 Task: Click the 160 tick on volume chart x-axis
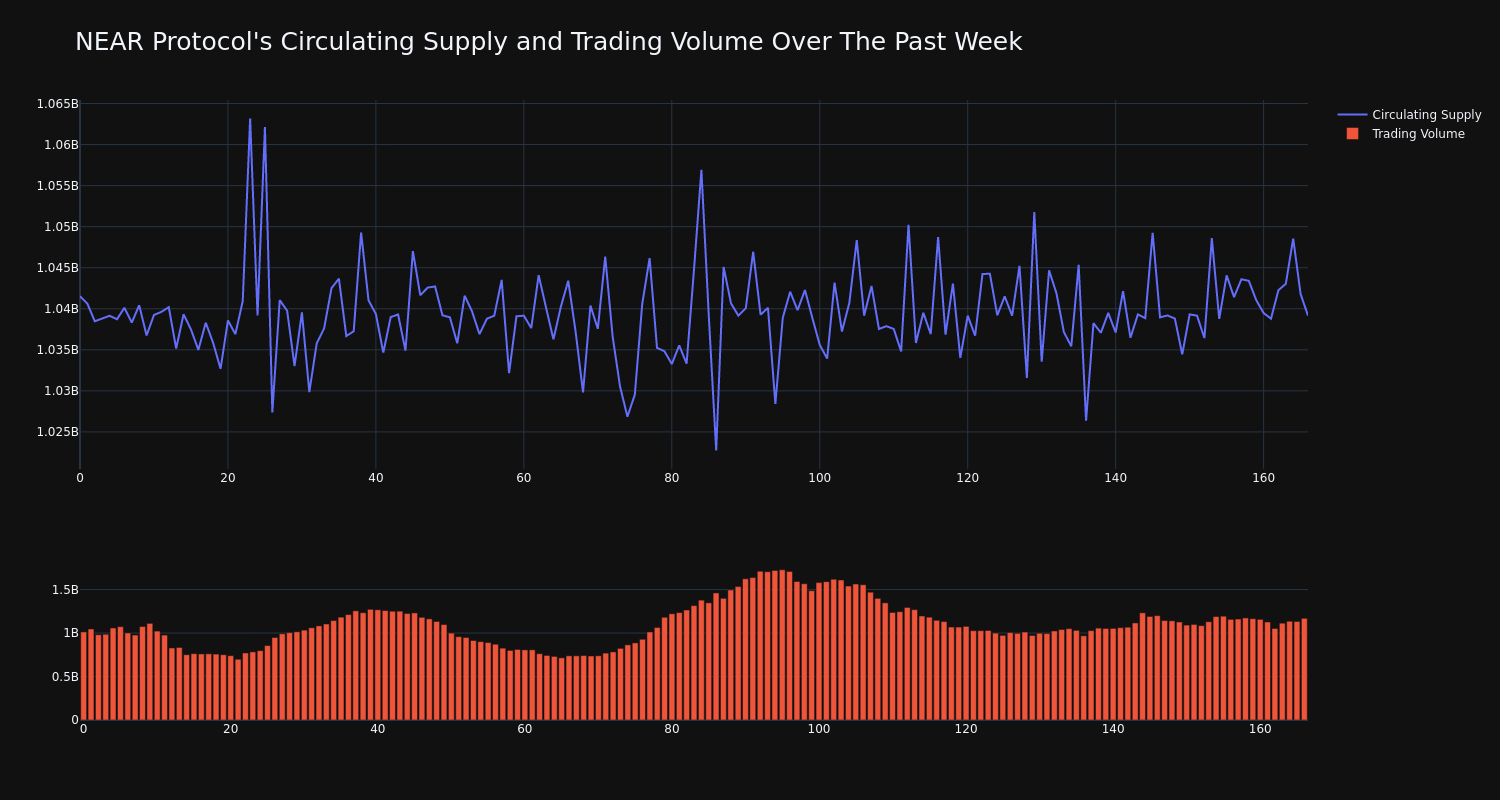(x=1260, y=729)
